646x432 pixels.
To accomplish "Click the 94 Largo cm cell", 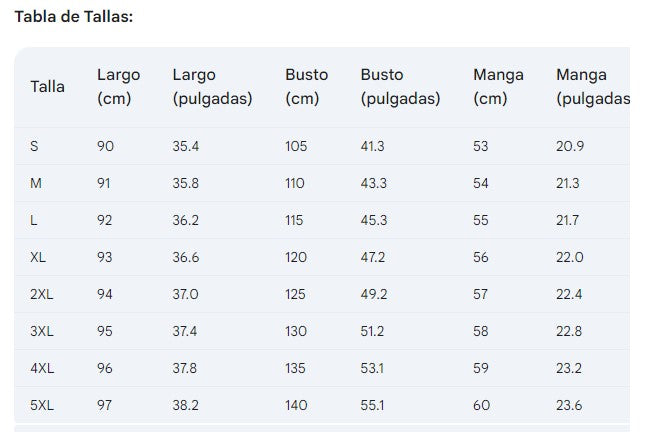I will [106, 294].
